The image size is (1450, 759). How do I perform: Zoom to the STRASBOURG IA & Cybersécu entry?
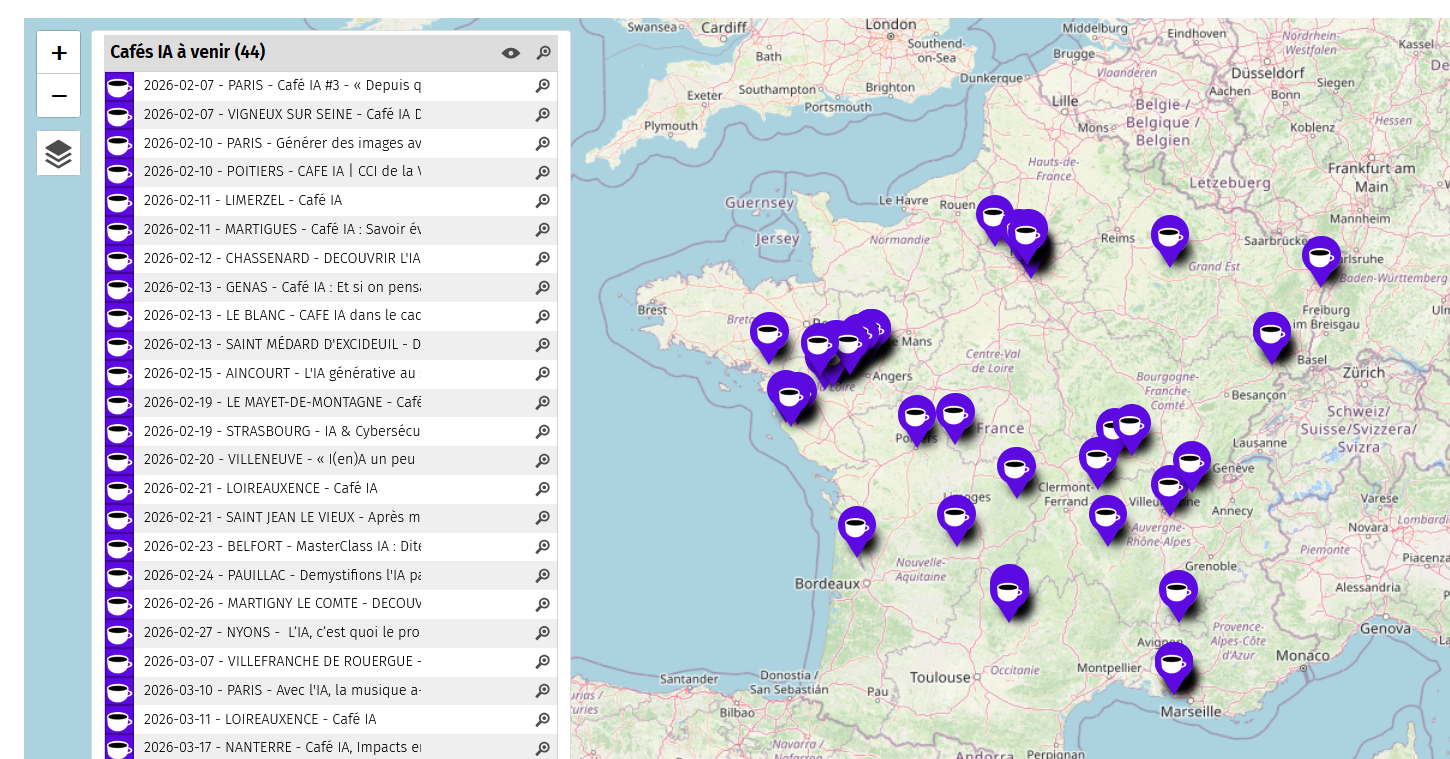click(543, 432)
